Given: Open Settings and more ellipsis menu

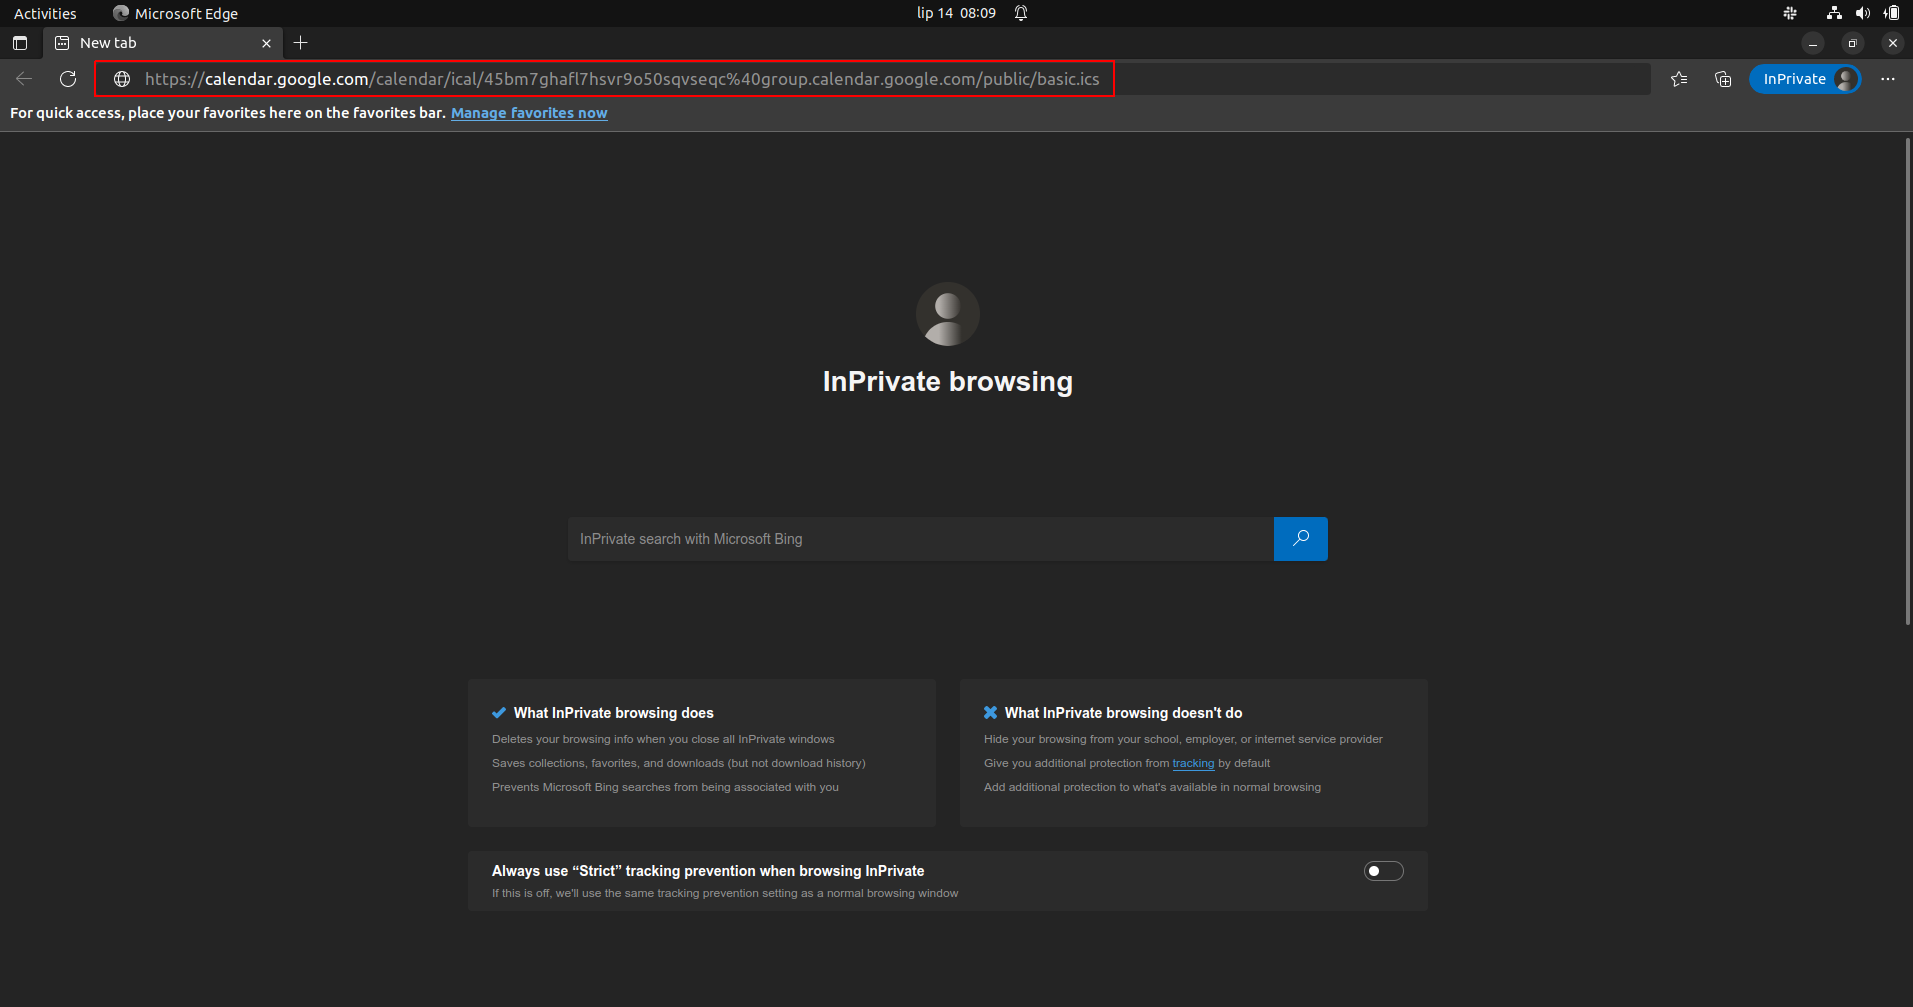Looking at the screenshot, I should coord(1888,79).
